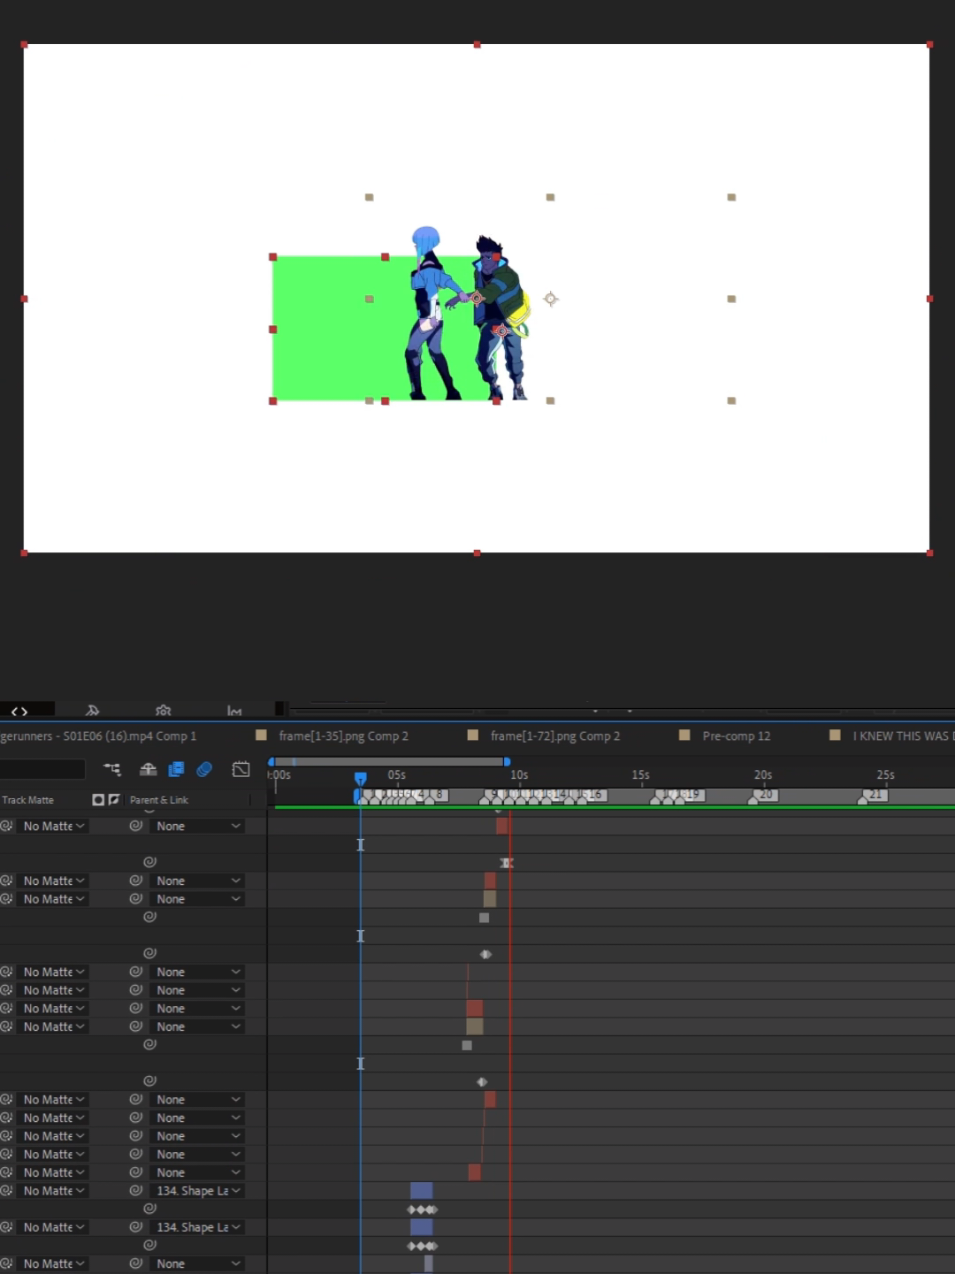955x1274 pixels.
Task: Open the lower 134. Shape La parent dropdown
Action: point(198,1227)
